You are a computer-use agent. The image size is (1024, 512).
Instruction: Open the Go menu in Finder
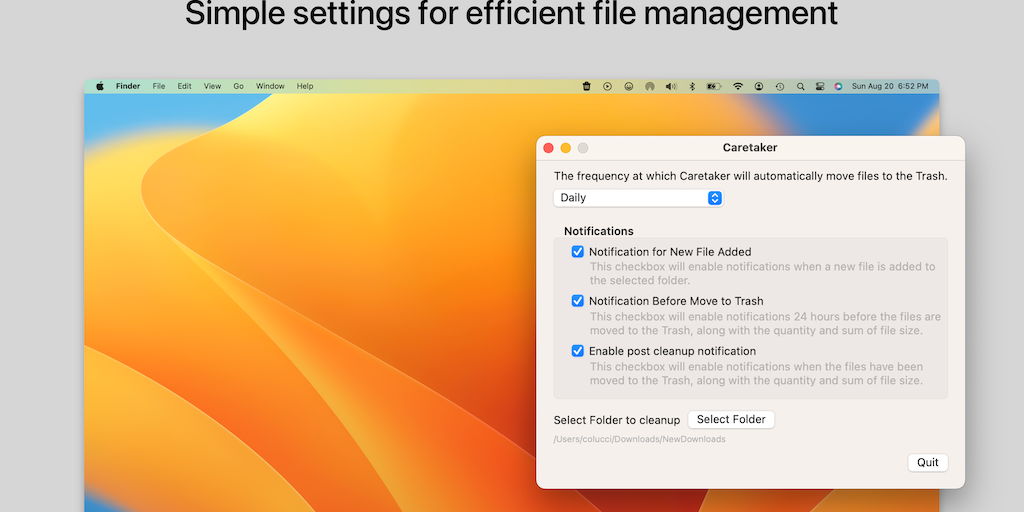pos(238,87)
